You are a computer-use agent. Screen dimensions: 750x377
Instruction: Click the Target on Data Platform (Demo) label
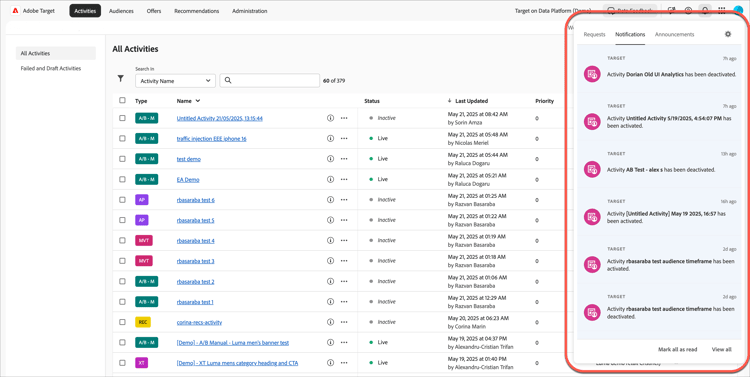pyautogui.click(x=552, y=11)
